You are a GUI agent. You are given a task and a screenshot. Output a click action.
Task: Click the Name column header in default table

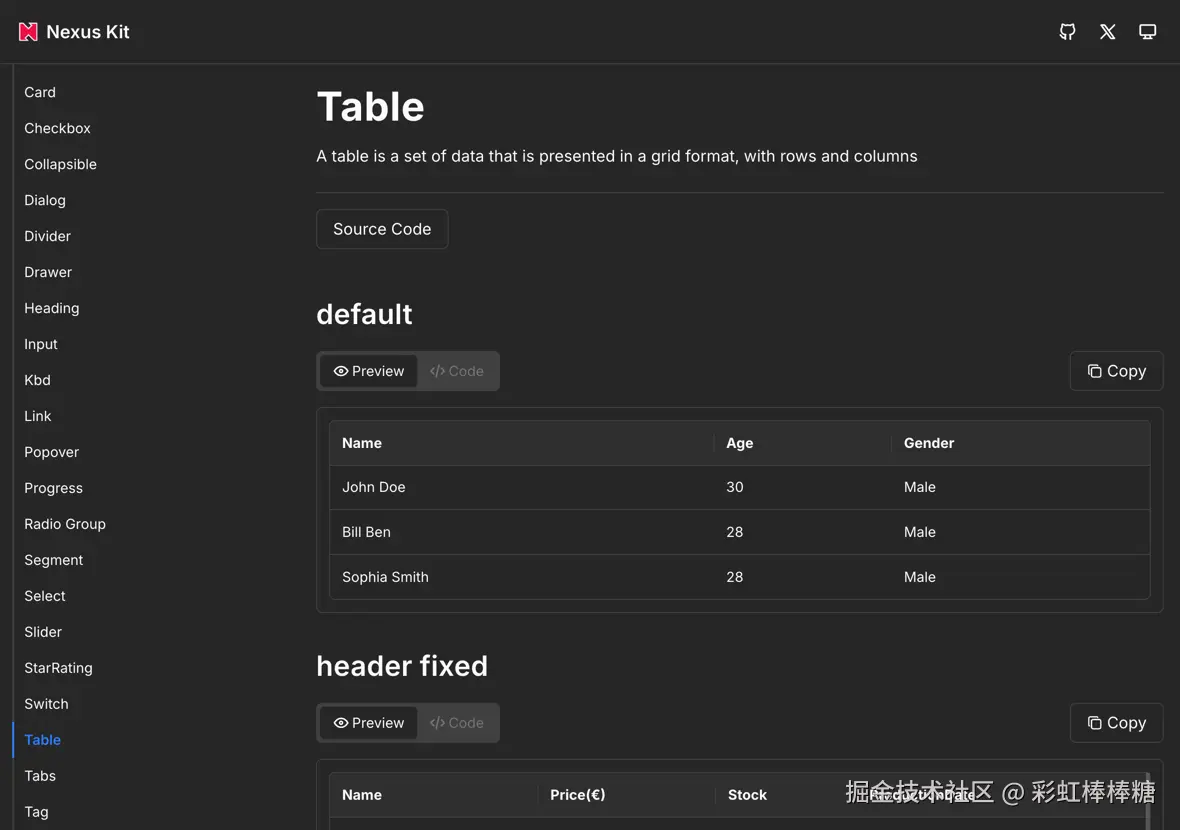pos(362,443)
